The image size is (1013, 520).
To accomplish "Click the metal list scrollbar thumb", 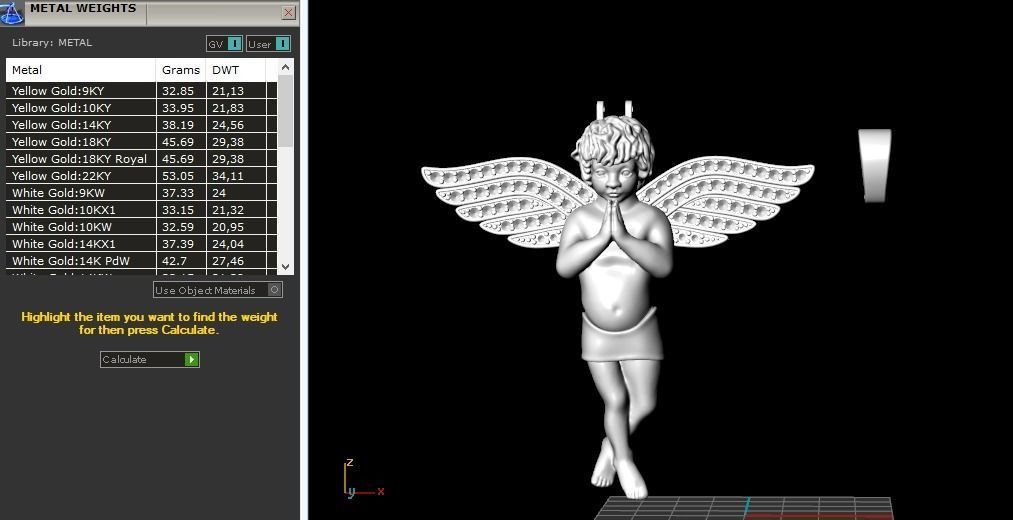I will tap(286, 110).
